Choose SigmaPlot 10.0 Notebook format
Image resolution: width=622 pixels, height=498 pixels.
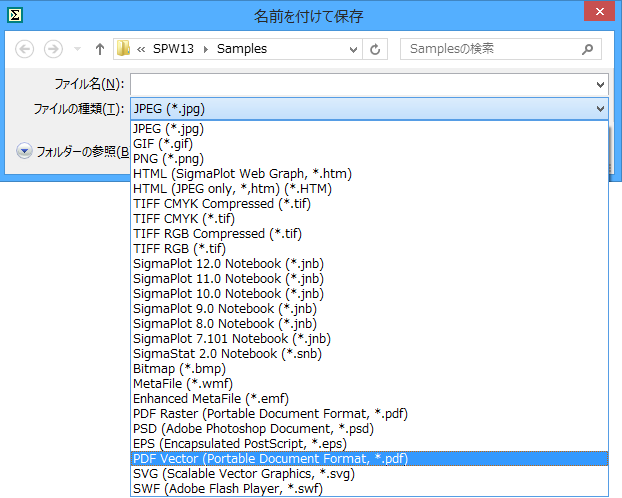[369, 294]
